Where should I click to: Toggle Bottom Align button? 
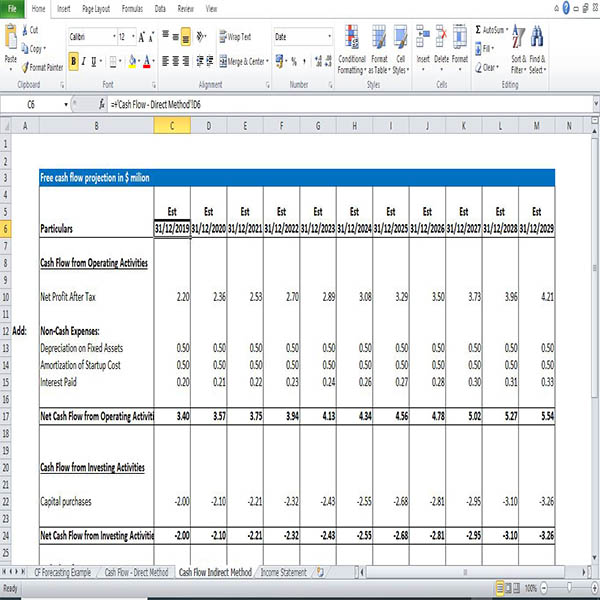[186, 37]
